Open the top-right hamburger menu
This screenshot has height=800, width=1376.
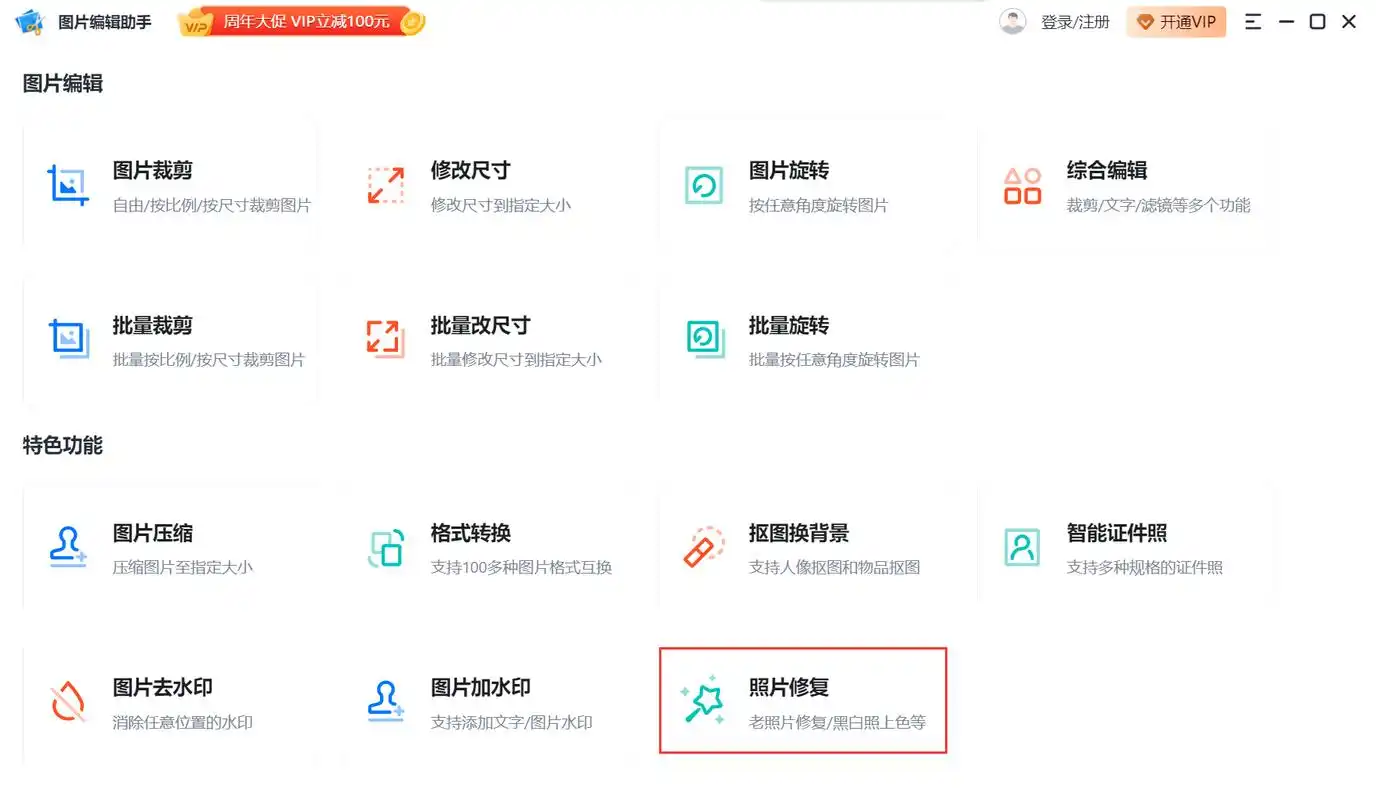pos(1253,21)
